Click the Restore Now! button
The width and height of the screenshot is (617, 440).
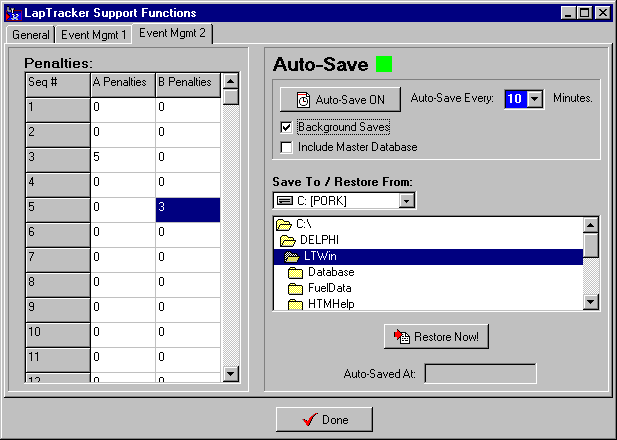[436, 336]
